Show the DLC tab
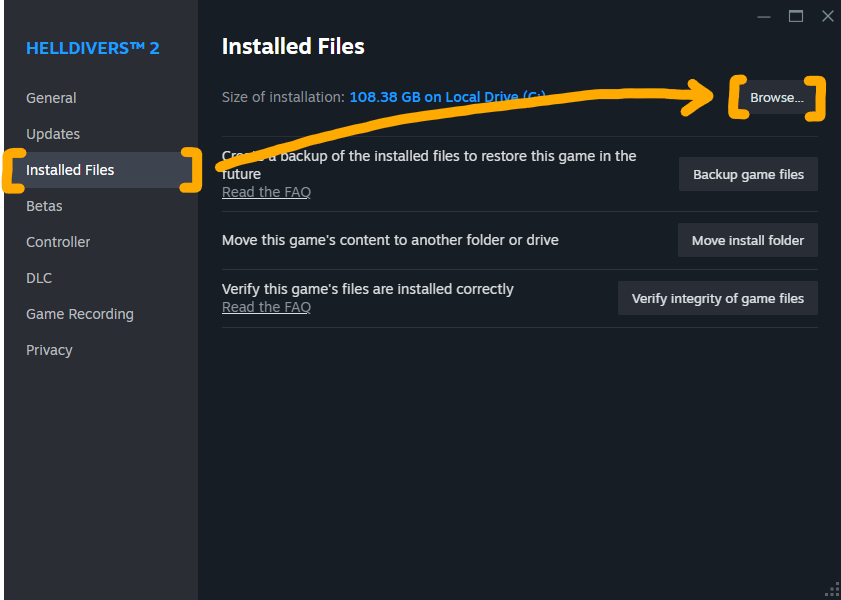The image size is (841, 600). (39, 278)
